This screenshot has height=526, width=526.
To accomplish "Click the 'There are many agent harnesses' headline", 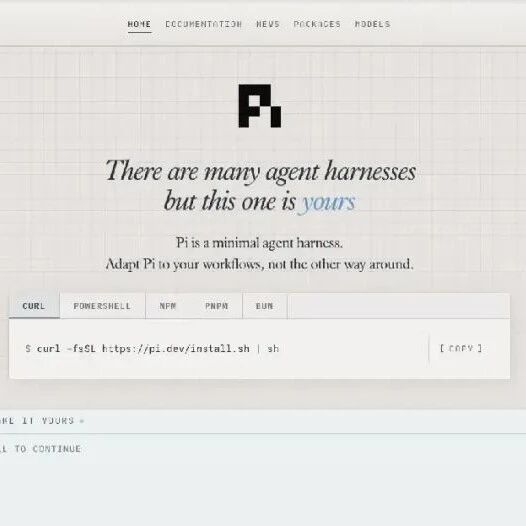I will point(261,171).
